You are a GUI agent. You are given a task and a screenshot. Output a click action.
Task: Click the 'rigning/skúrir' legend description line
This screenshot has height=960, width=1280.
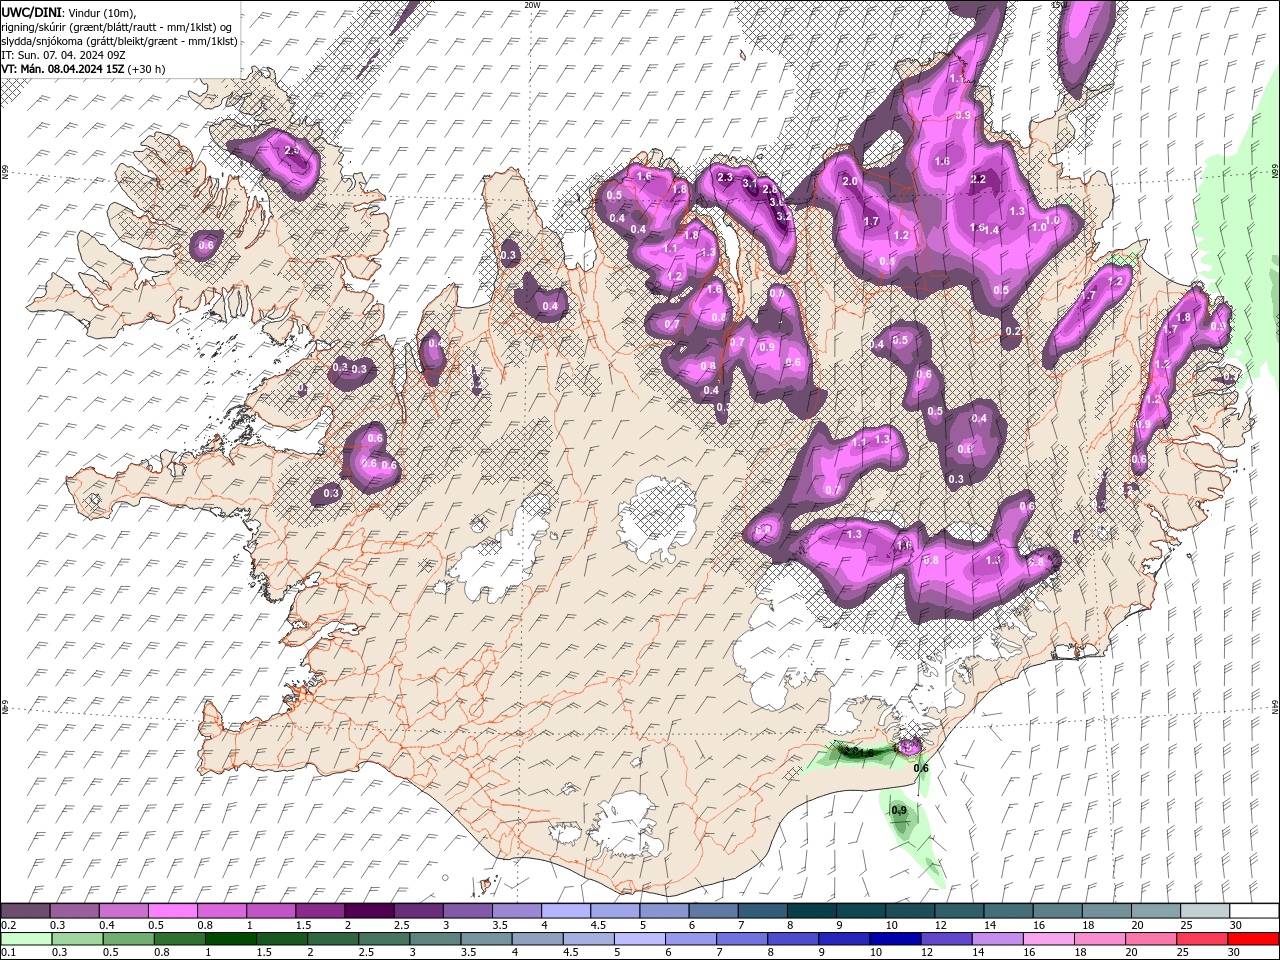[x=117, y=27]
